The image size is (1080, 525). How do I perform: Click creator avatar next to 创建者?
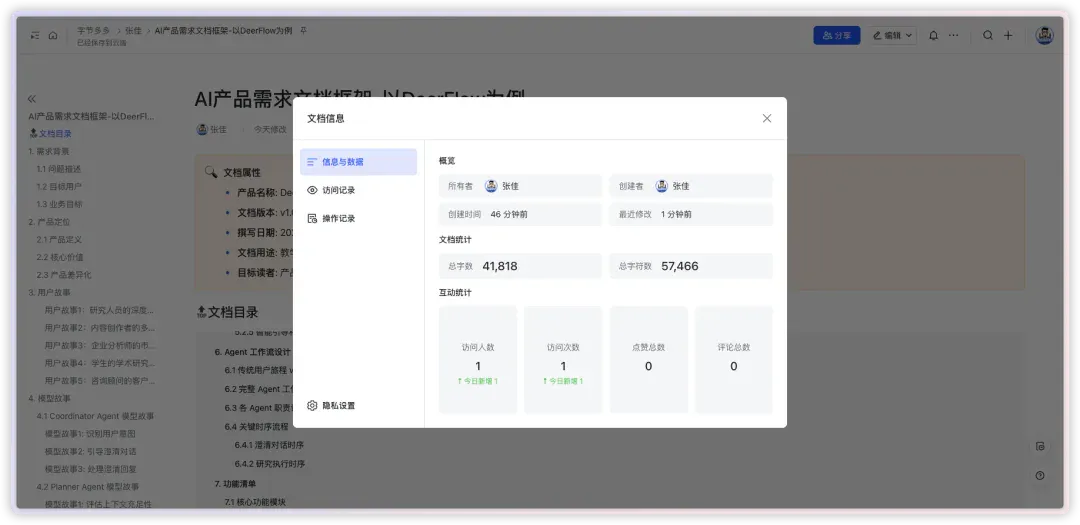661,186
